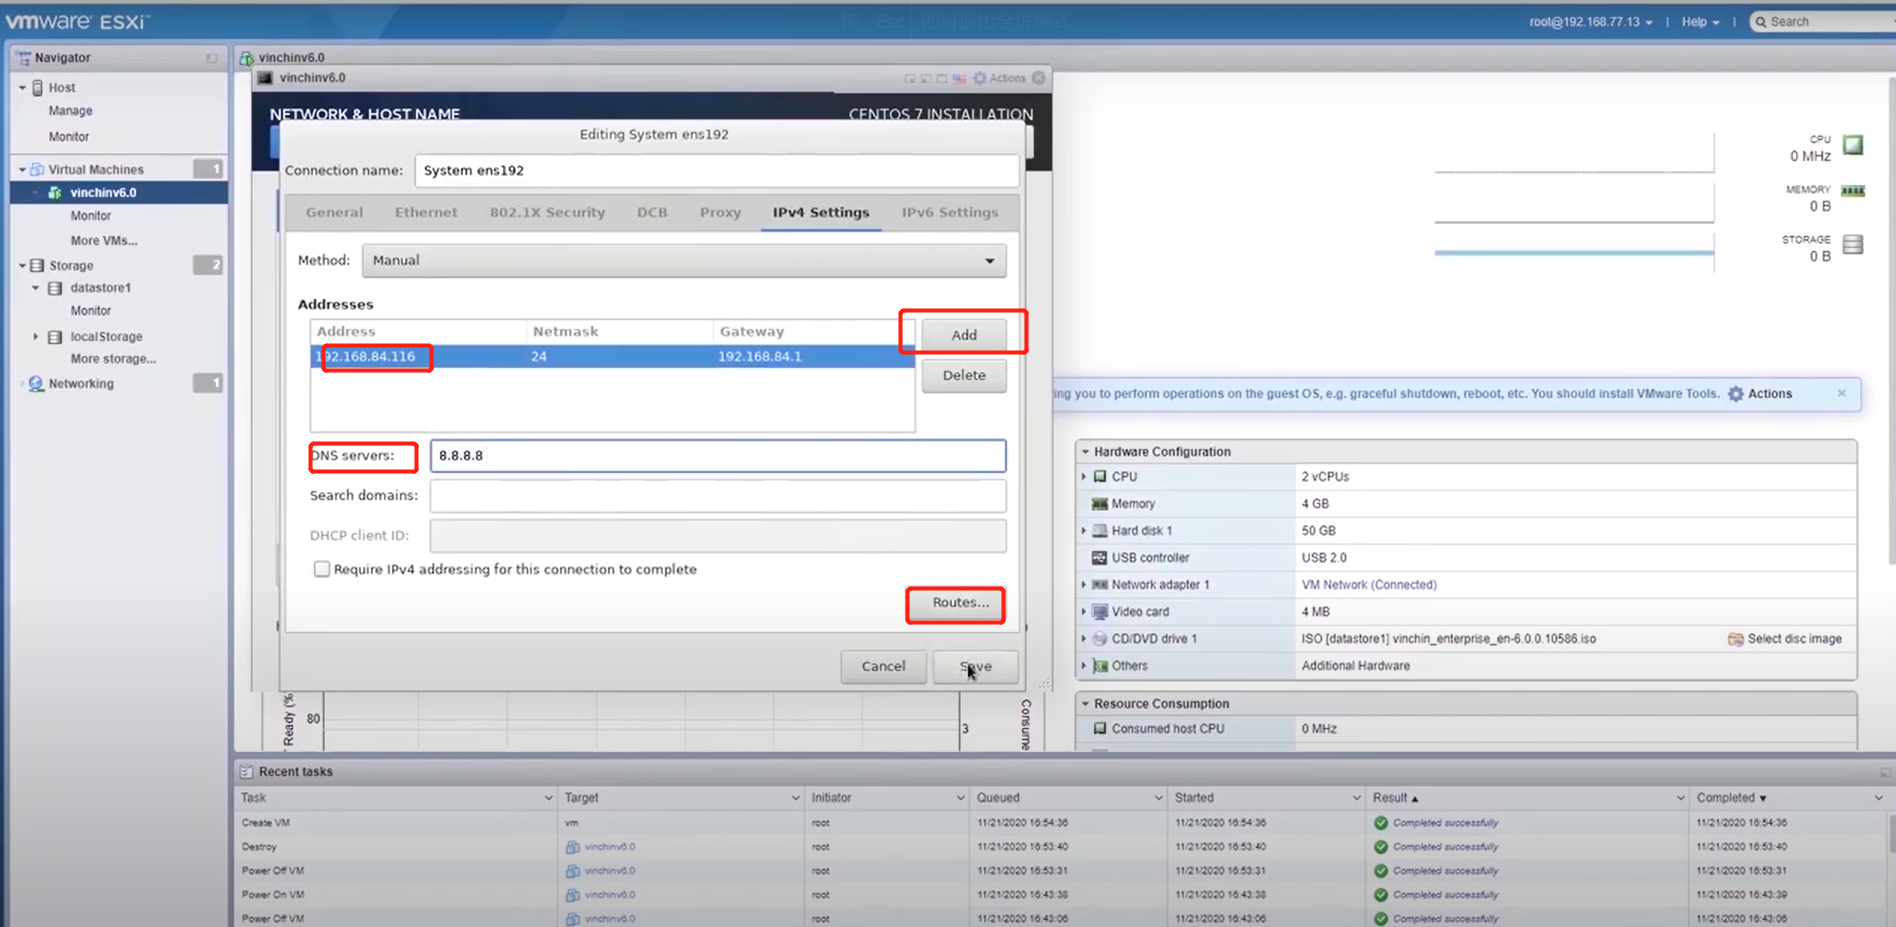1896x927 pixels.
Task: Collapse the datastore1 tree node
Action: [36, 288]
